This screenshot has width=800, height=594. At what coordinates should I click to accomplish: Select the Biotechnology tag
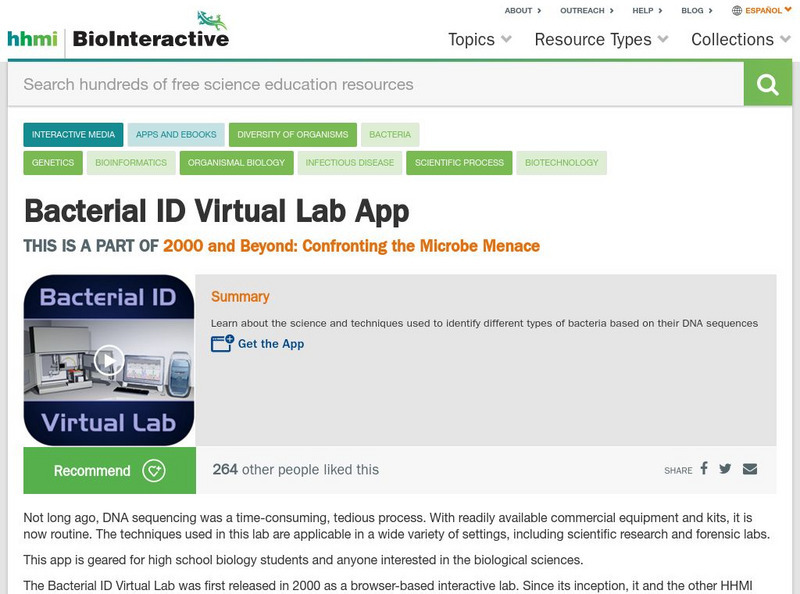pos(562,163)
